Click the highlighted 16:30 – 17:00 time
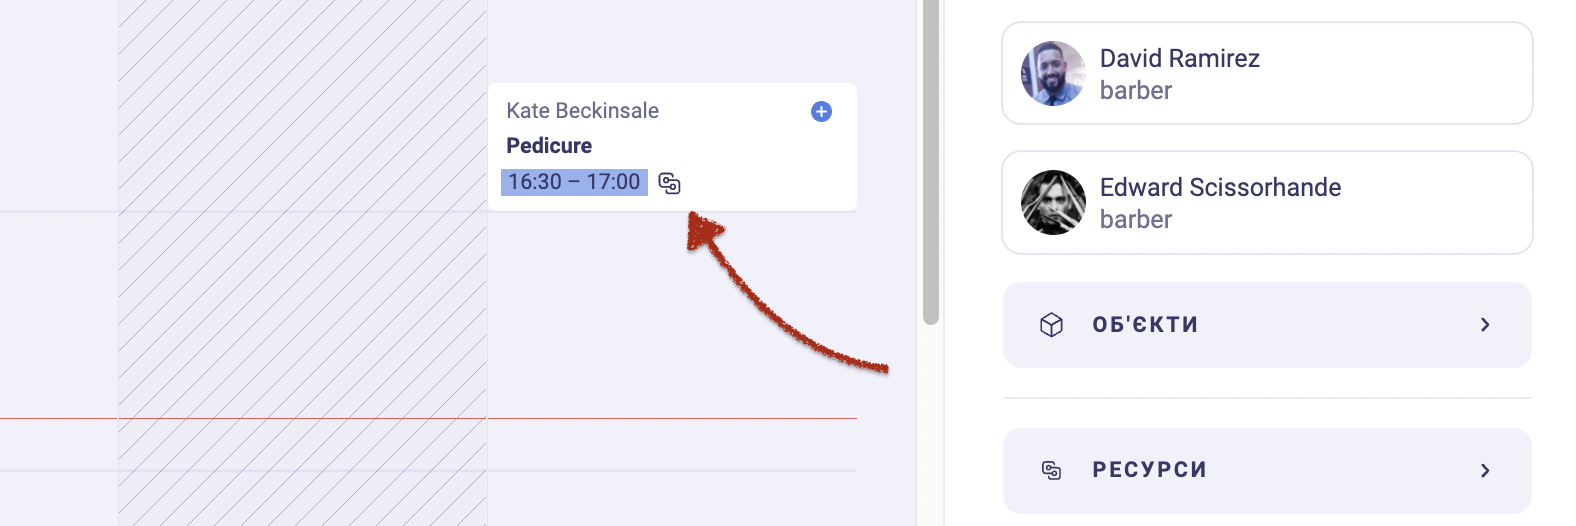This screenshot has width=1576, height=526. point(574,182)
